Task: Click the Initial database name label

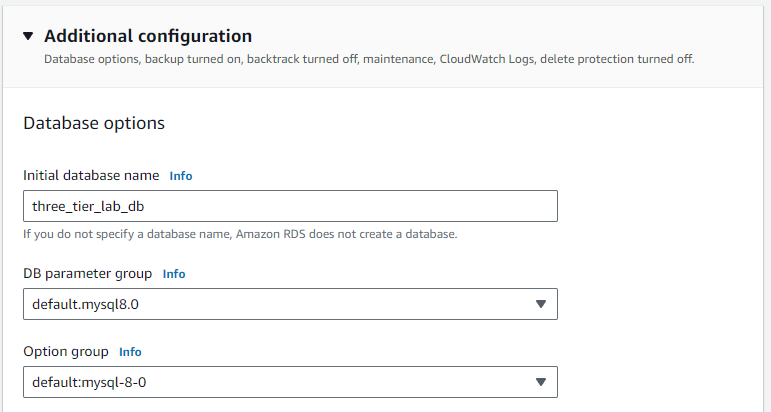Action: pyautogui.click(x=91, y=175)
